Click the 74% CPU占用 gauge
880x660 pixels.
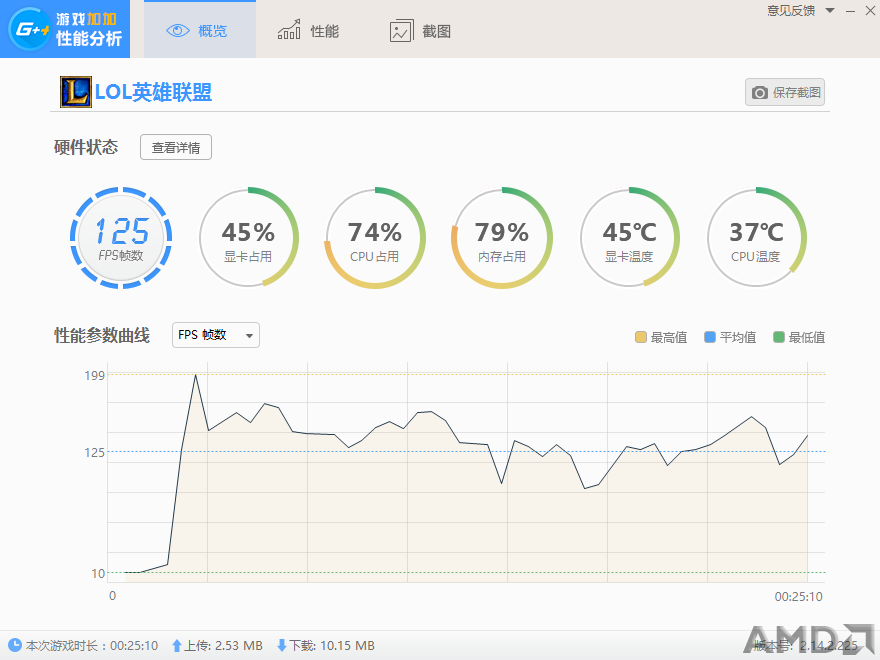375,238
